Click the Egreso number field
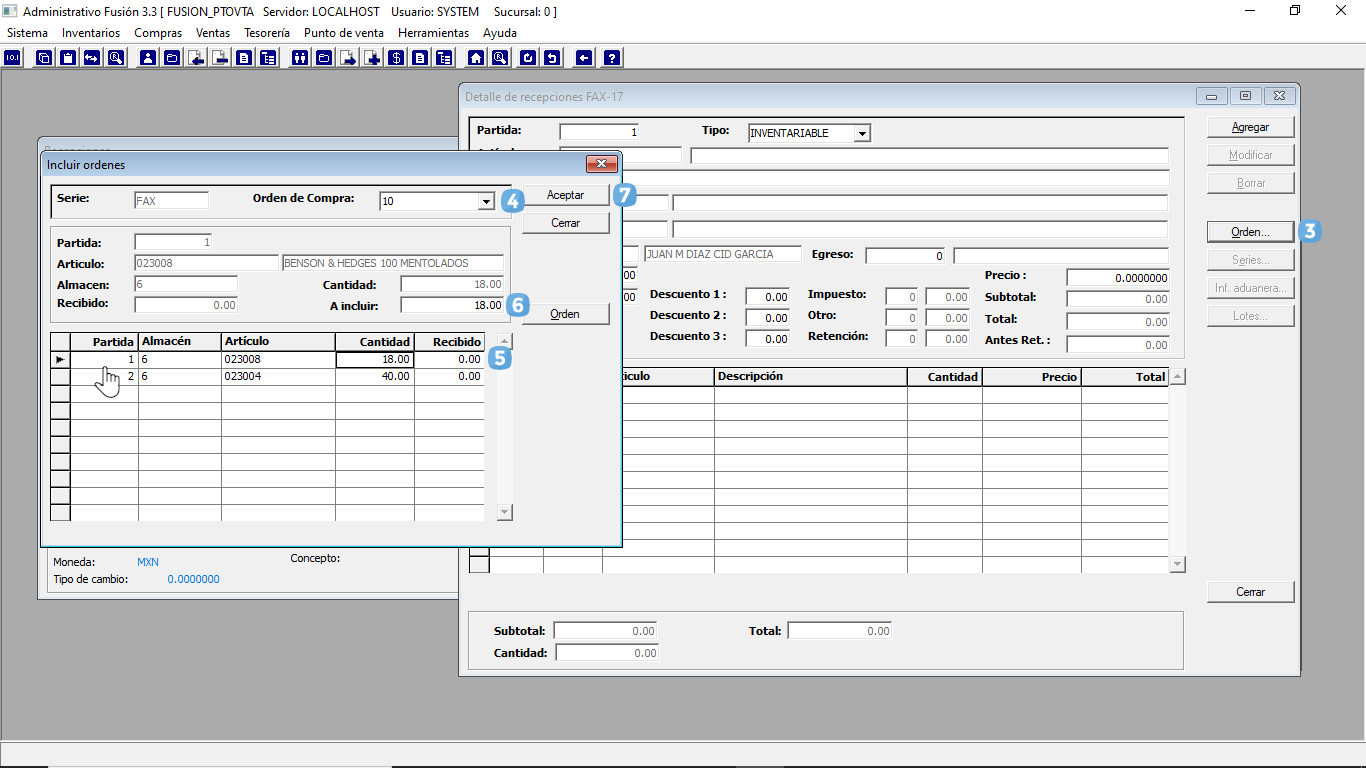Viewport: 1366px width, 768px height. [906, 256]
